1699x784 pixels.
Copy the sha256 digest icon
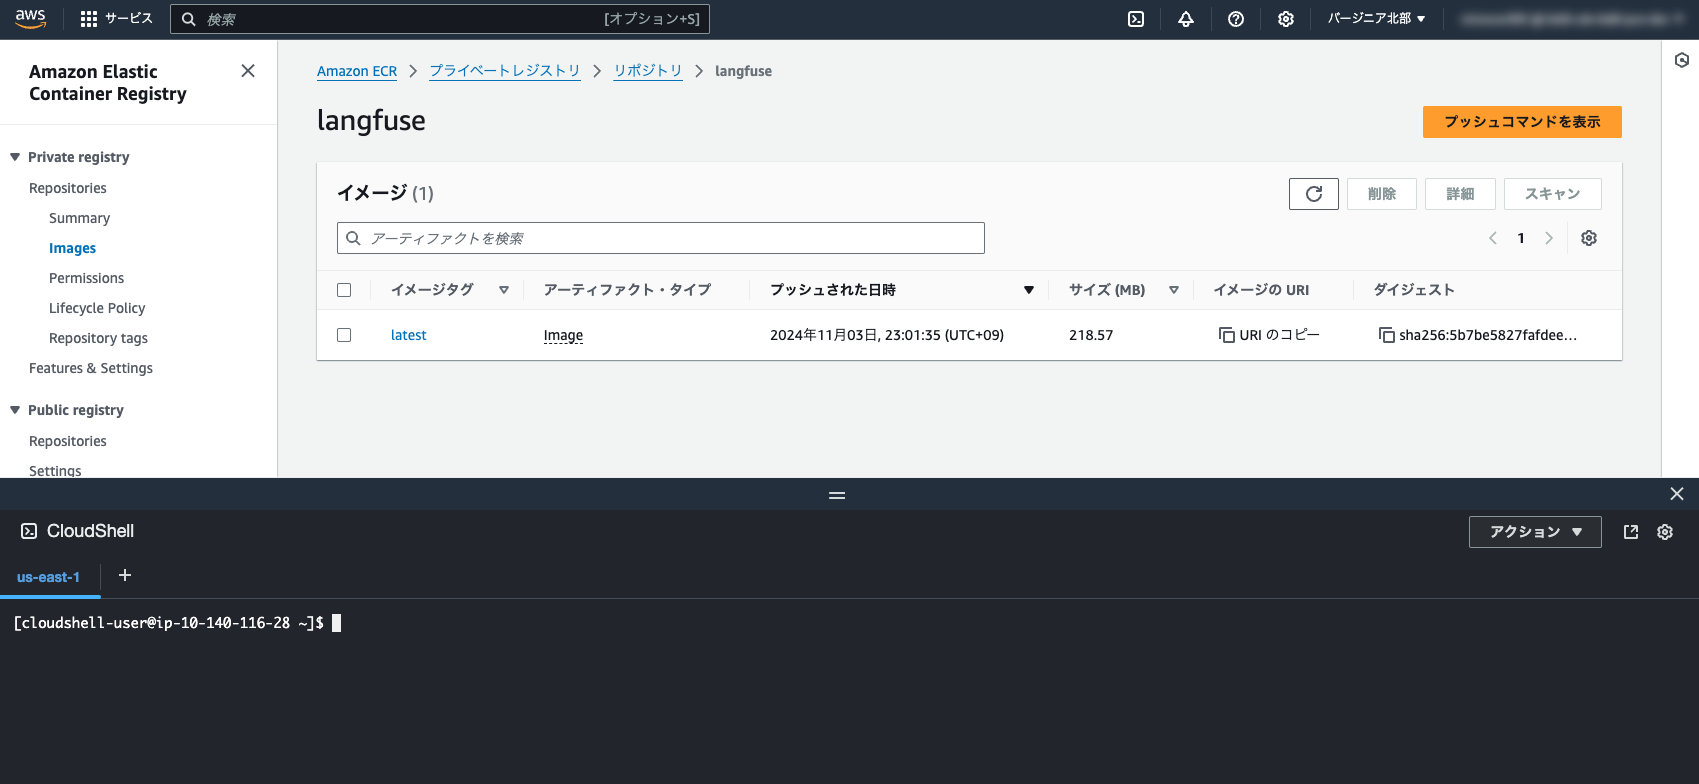[1386, 335]
